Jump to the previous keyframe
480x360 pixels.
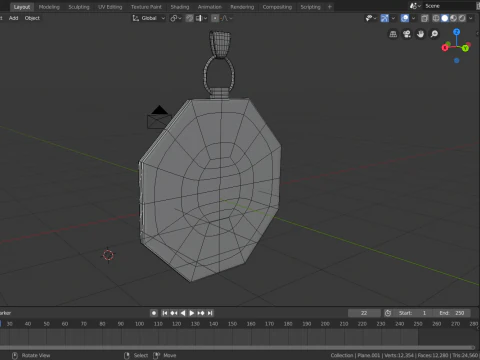pos(174,313)
